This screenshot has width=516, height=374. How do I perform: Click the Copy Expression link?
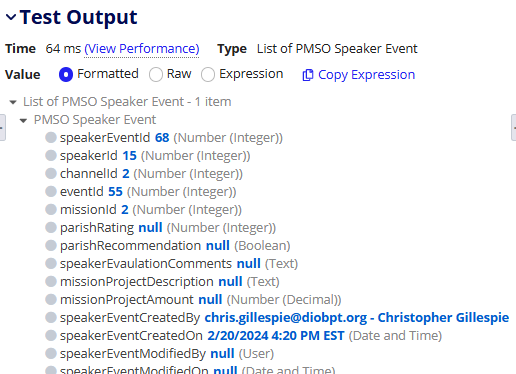click(366, 75)
